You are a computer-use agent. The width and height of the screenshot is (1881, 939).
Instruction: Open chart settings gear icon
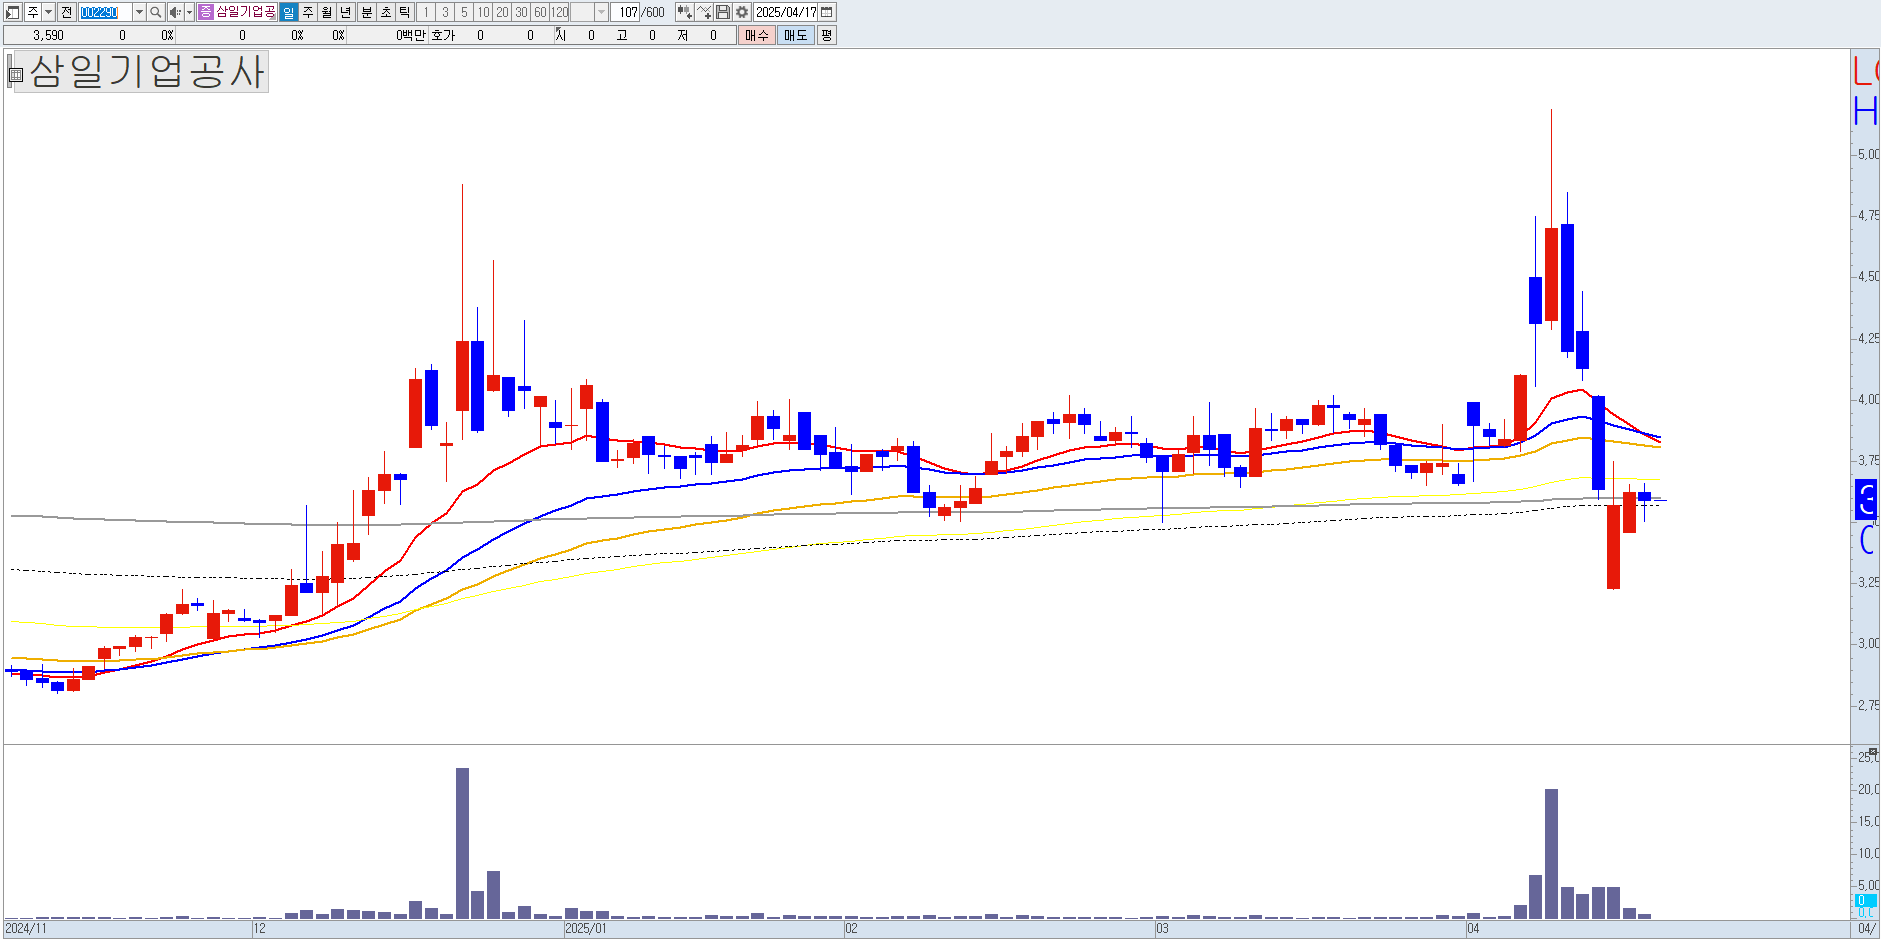coord(742,12)
